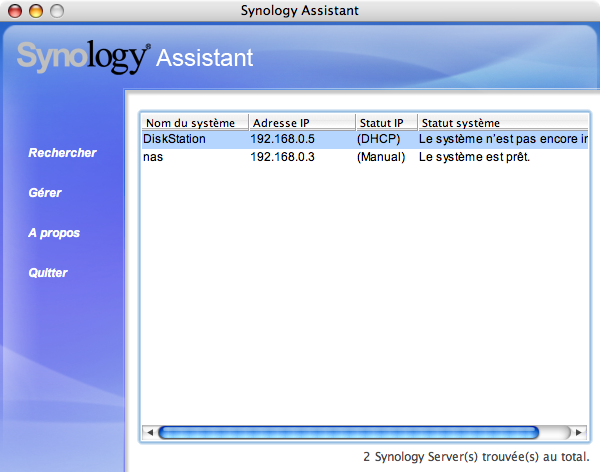
Task: Close the Synology Assistant window
Action: point(15,11)
